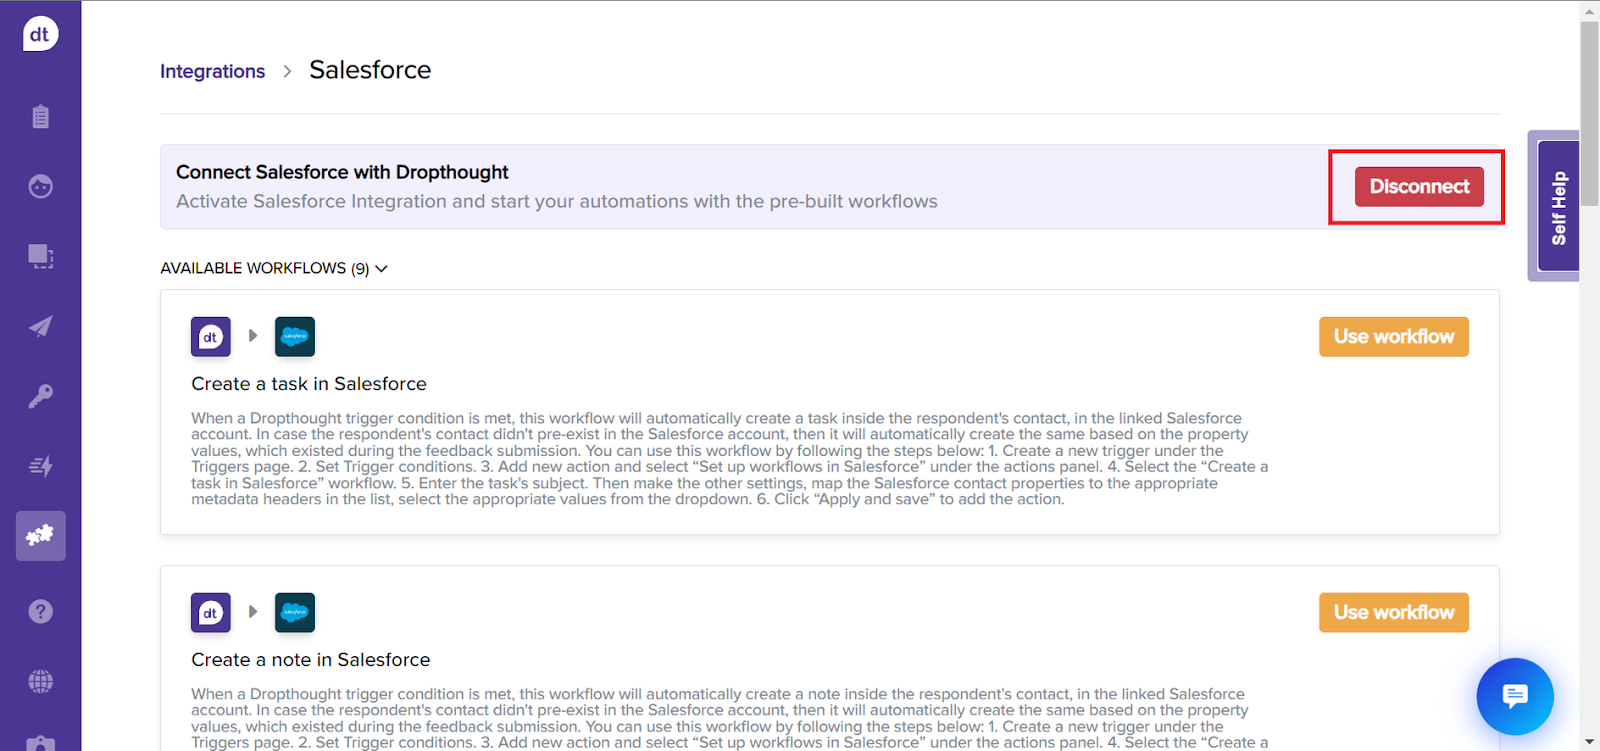Open the chat support bubble

(x=1515, y=696)
